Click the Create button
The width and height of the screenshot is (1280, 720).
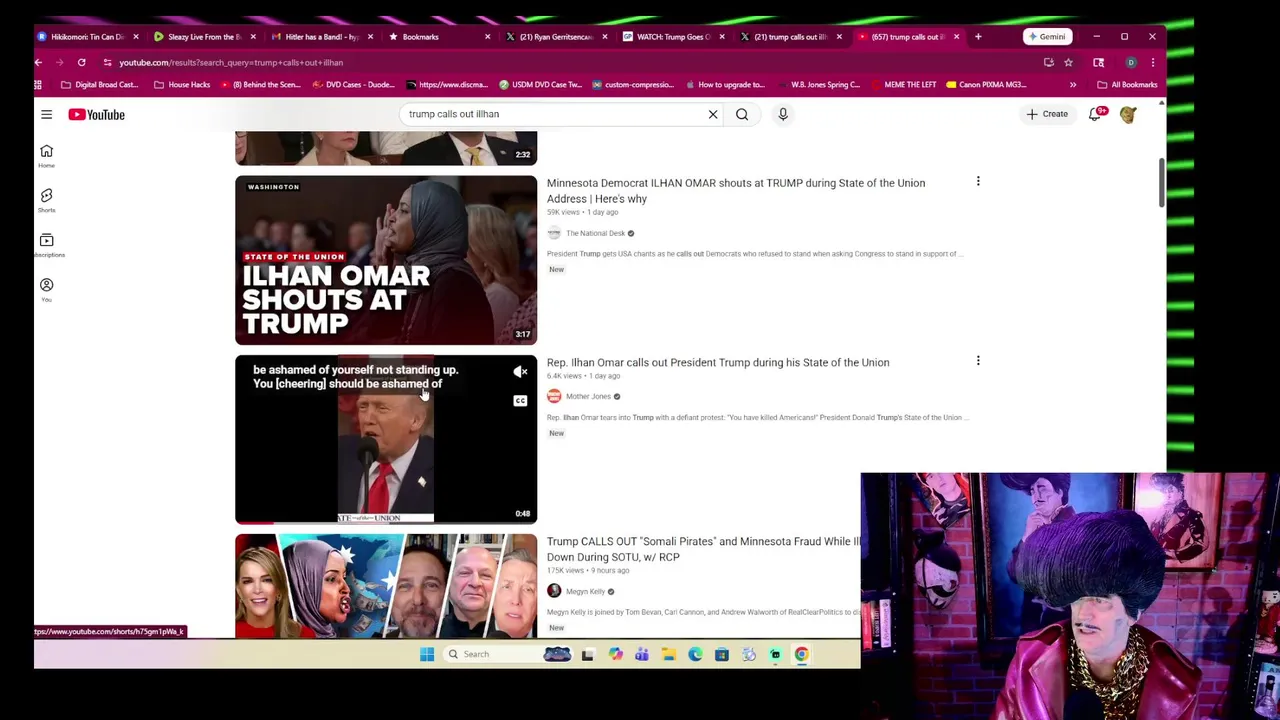point(1047,114)
